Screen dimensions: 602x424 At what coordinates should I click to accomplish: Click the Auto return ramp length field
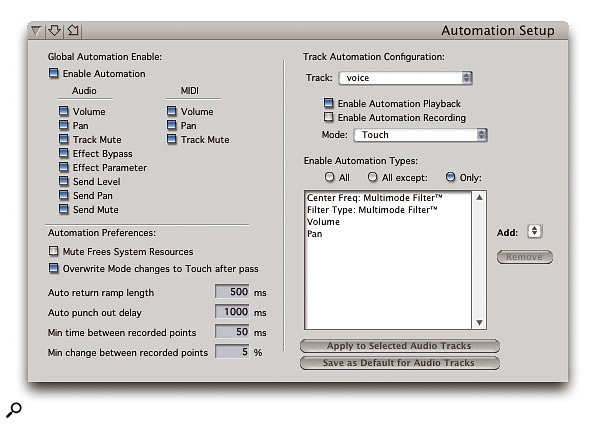click(x=232, y=292)
